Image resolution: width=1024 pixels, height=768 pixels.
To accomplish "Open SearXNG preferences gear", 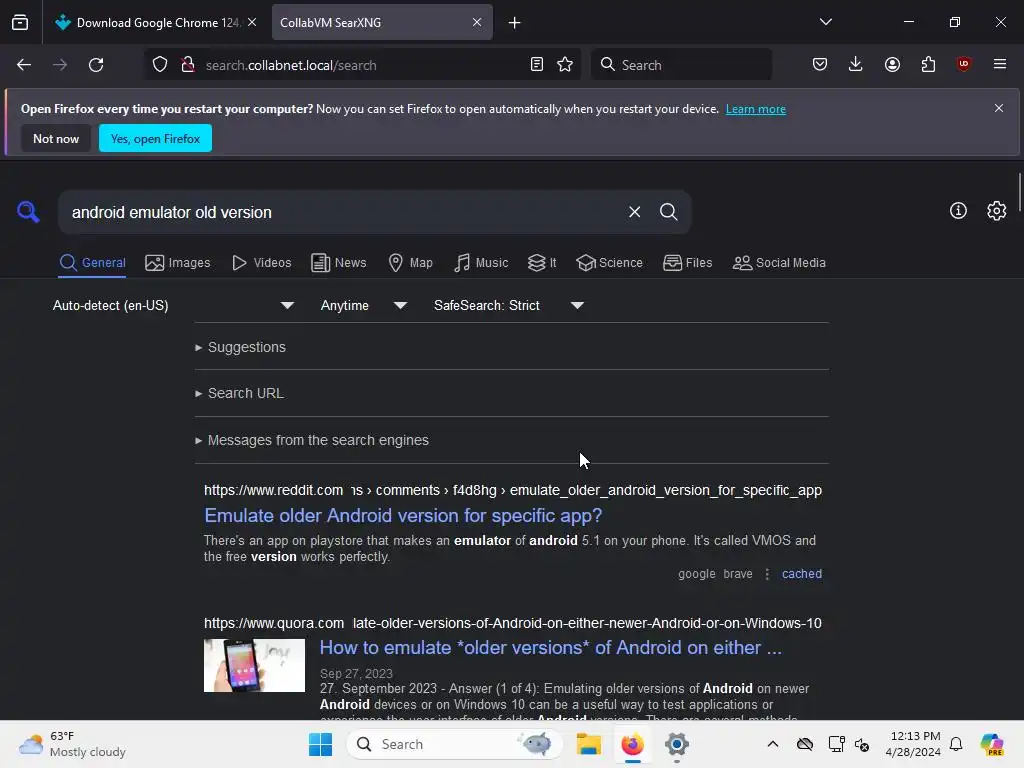I will pos(997,210).
